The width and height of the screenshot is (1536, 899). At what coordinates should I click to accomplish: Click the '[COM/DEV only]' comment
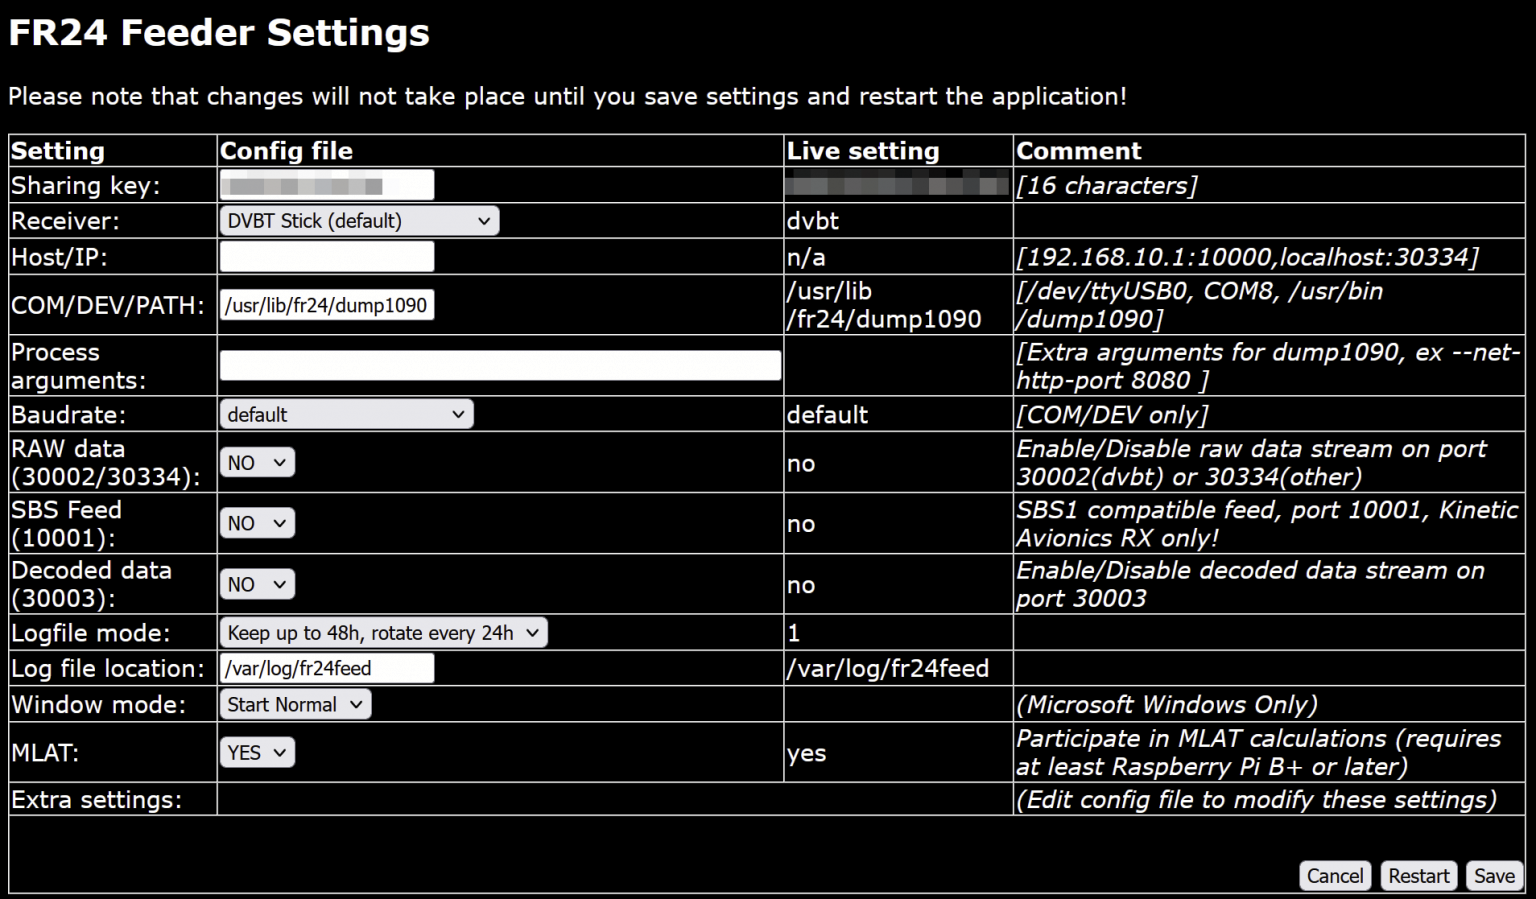coord(1113,414)
